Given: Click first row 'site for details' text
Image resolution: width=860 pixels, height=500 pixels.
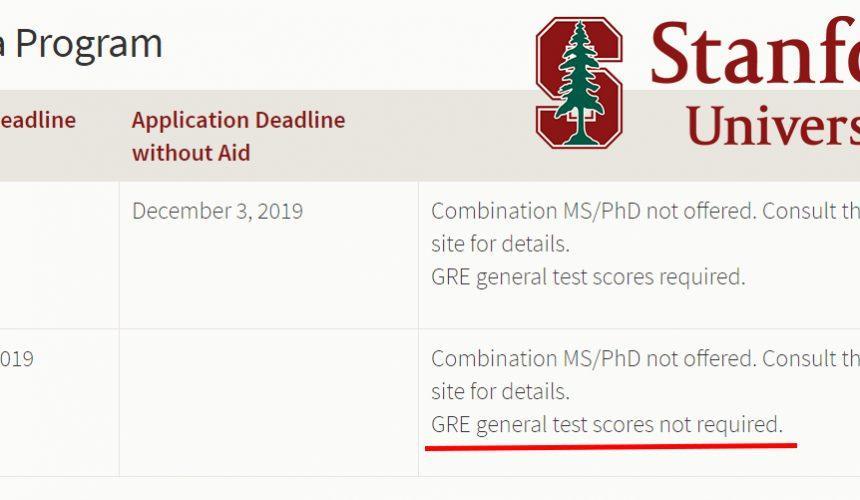Looking at the screenshot, I should (x=500, y=244).
